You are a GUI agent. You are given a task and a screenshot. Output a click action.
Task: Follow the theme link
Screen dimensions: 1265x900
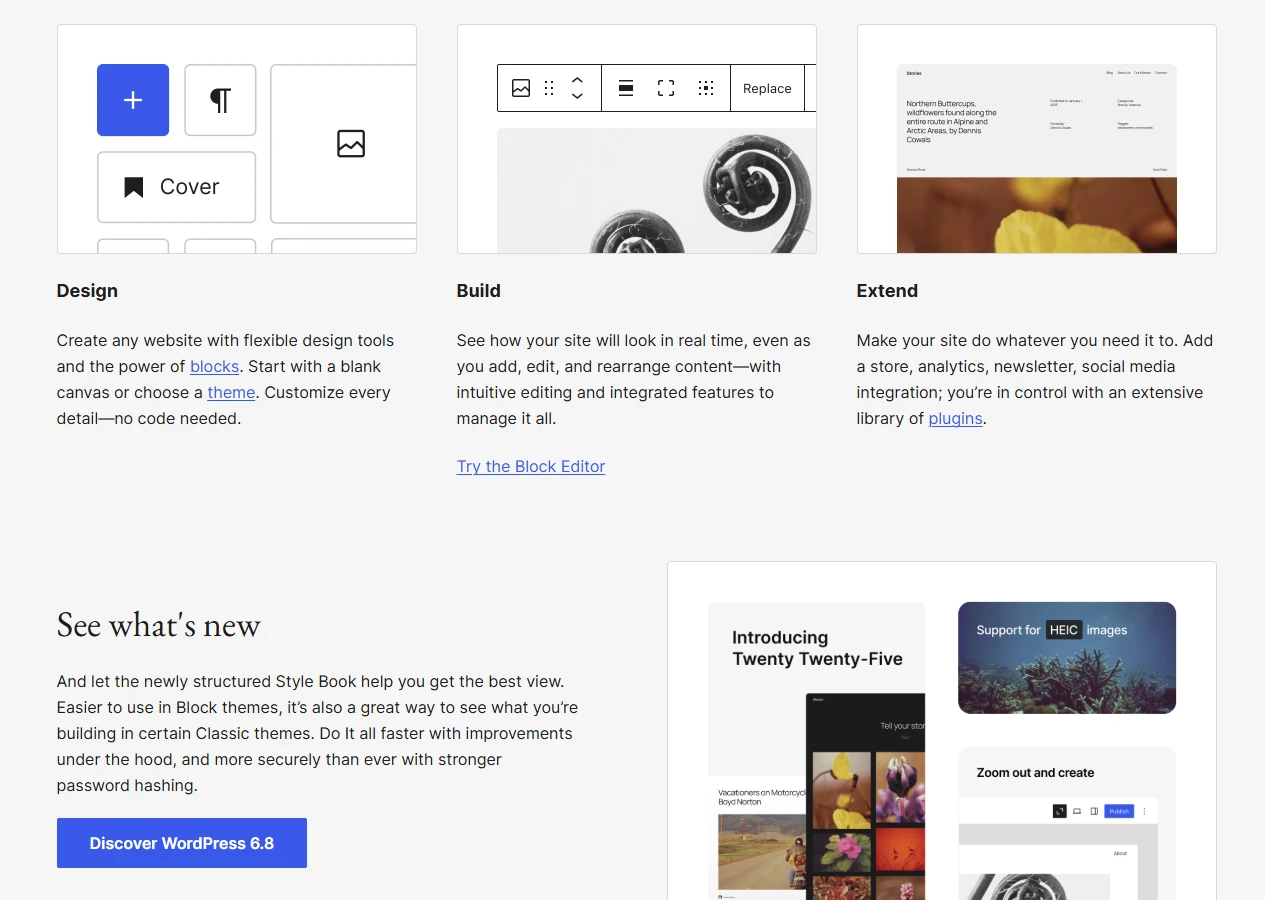[x=231, y=392]
